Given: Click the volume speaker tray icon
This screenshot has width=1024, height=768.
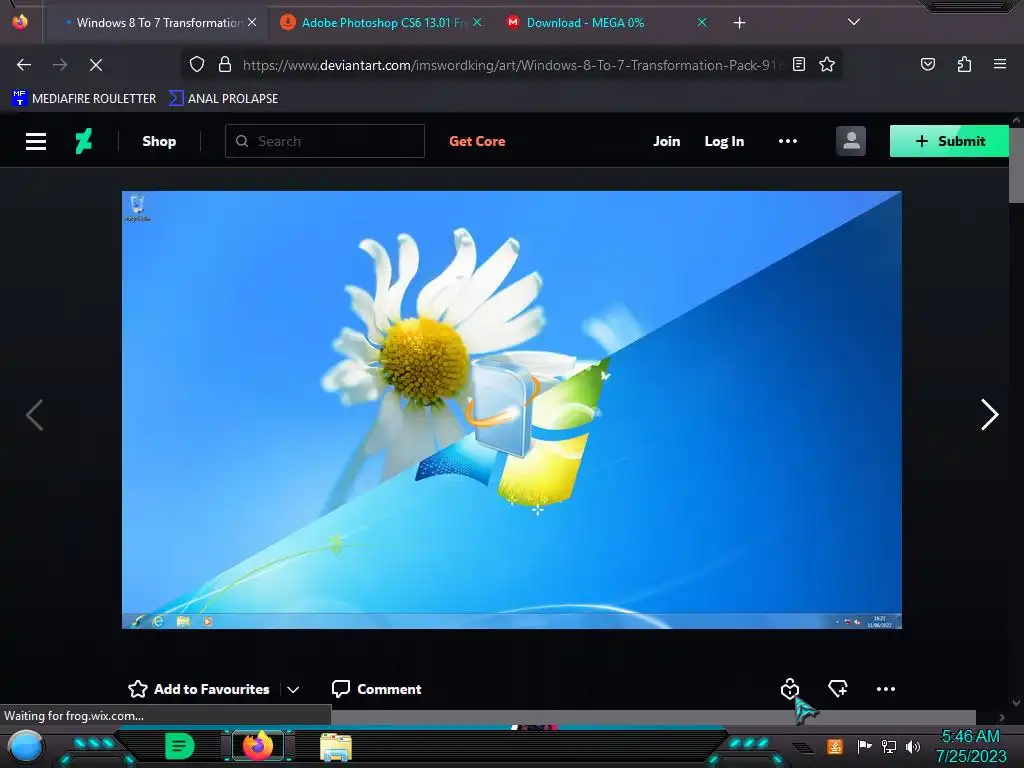Looking at the screenshot, I should point(913,746).
